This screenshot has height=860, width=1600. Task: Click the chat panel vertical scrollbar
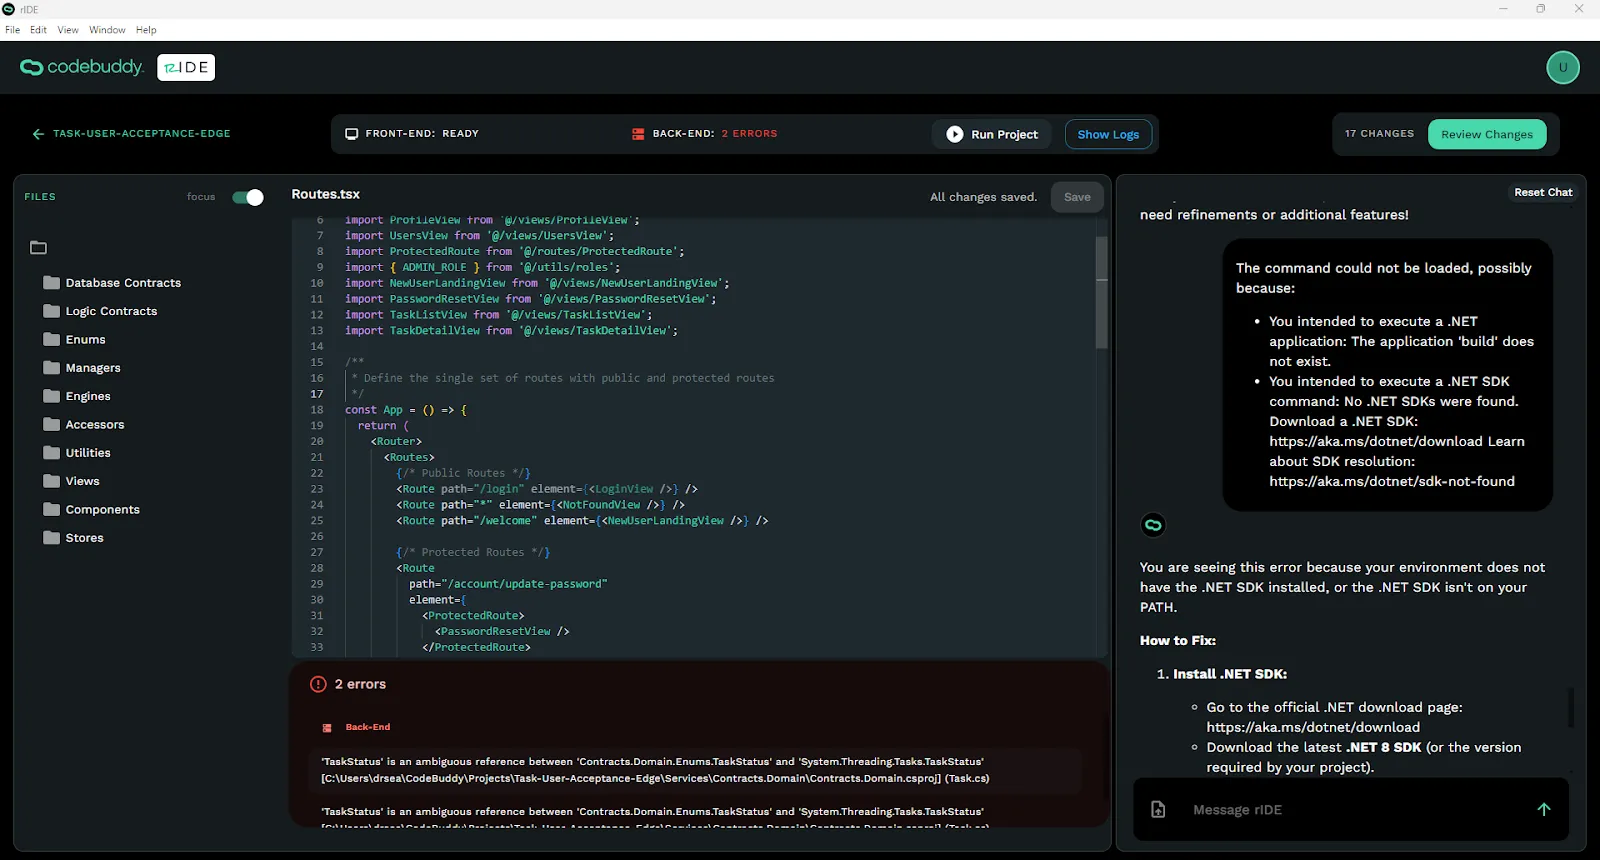[1571, 708]
